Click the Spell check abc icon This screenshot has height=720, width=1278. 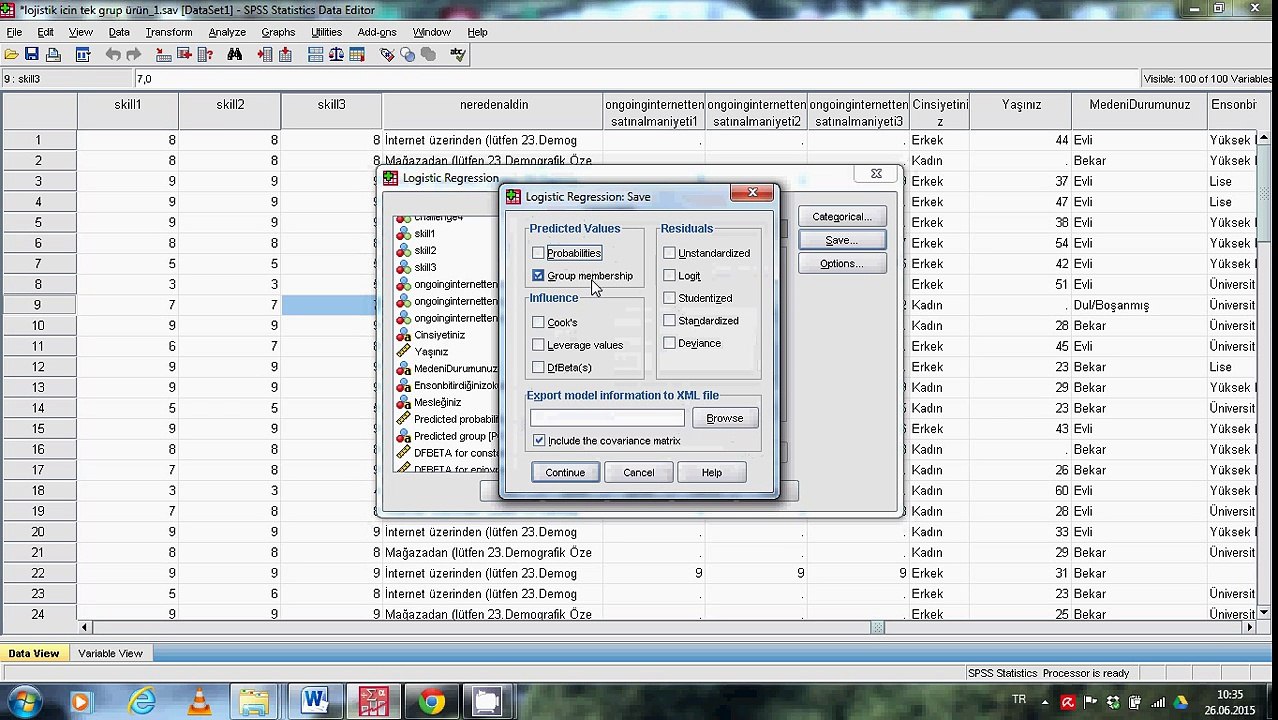458,55
